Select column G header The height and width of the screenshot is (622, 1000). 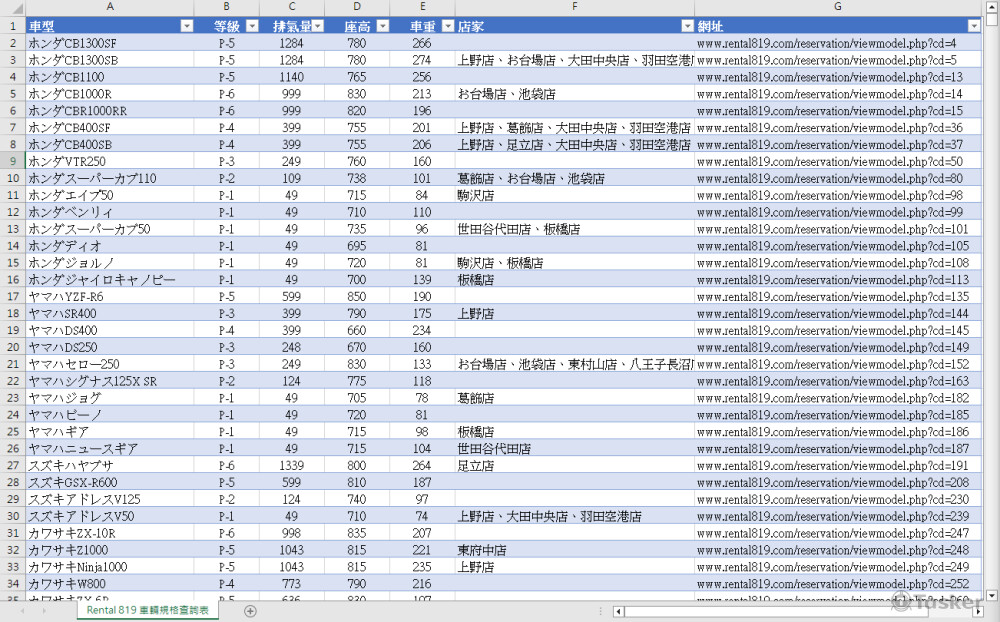(837, 8)
